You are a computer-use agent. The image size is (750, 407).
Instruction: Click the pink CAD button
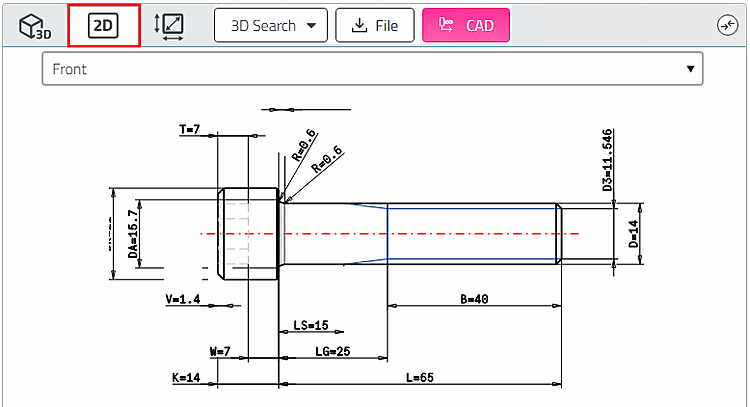point(466,25)
